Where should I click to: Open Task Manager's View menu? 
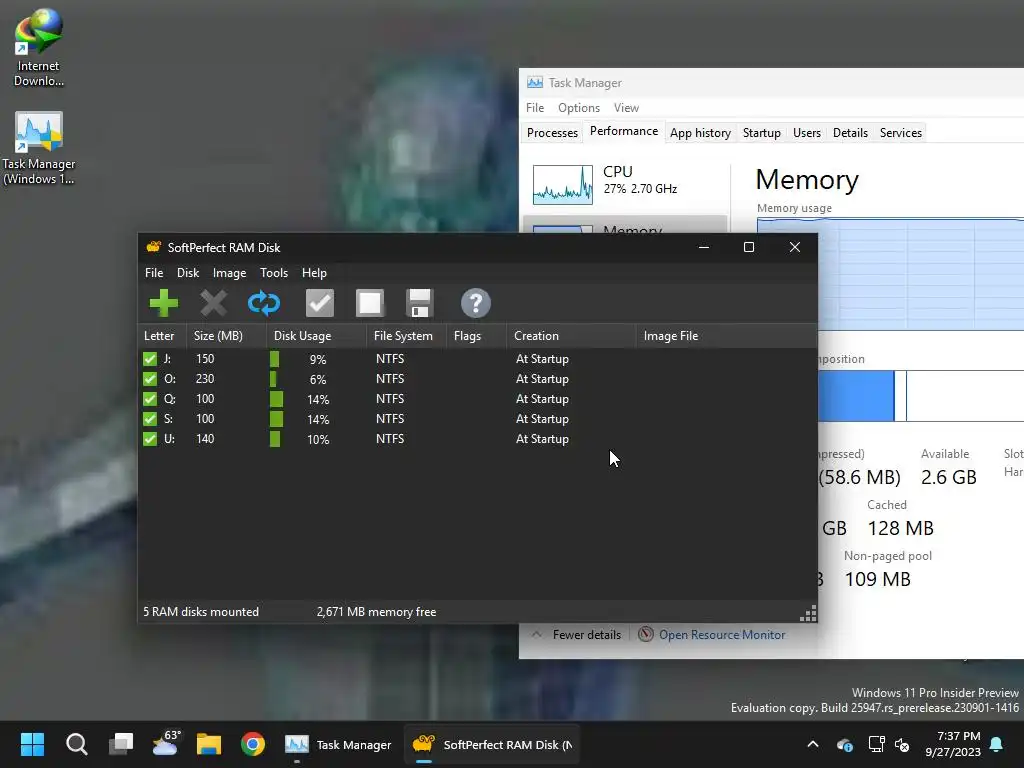(626, 108)
